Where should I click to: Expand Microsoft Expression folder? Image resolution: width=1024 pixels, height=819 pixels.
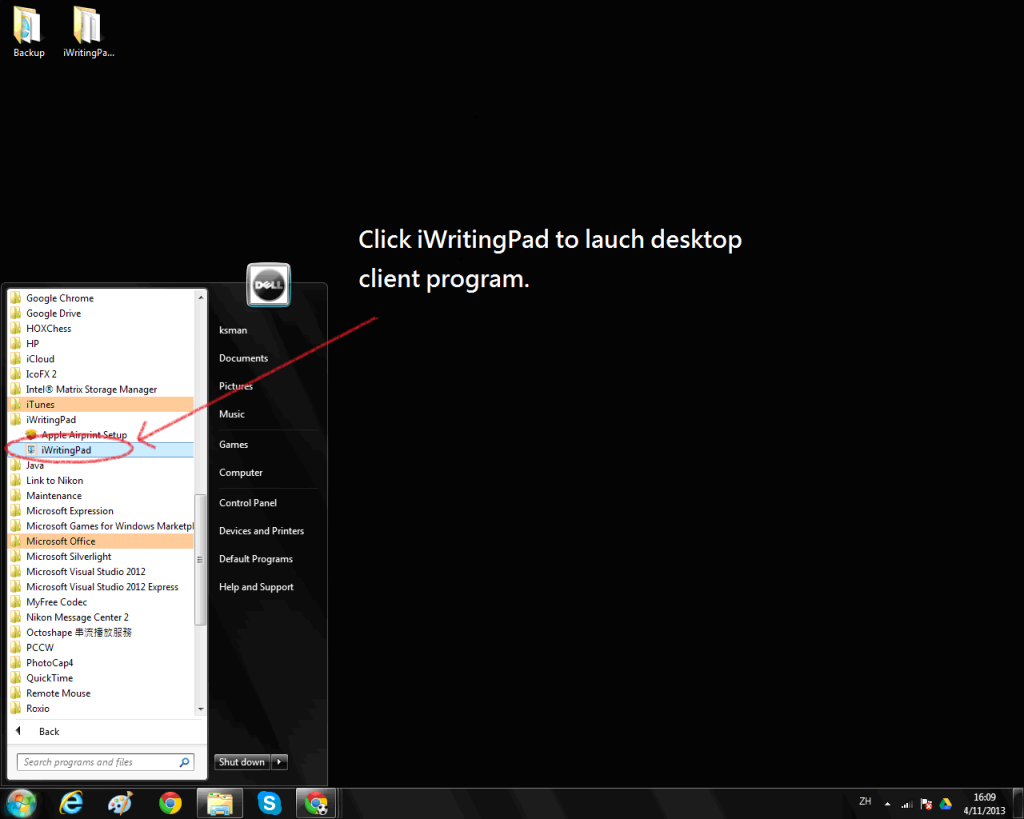101,511
